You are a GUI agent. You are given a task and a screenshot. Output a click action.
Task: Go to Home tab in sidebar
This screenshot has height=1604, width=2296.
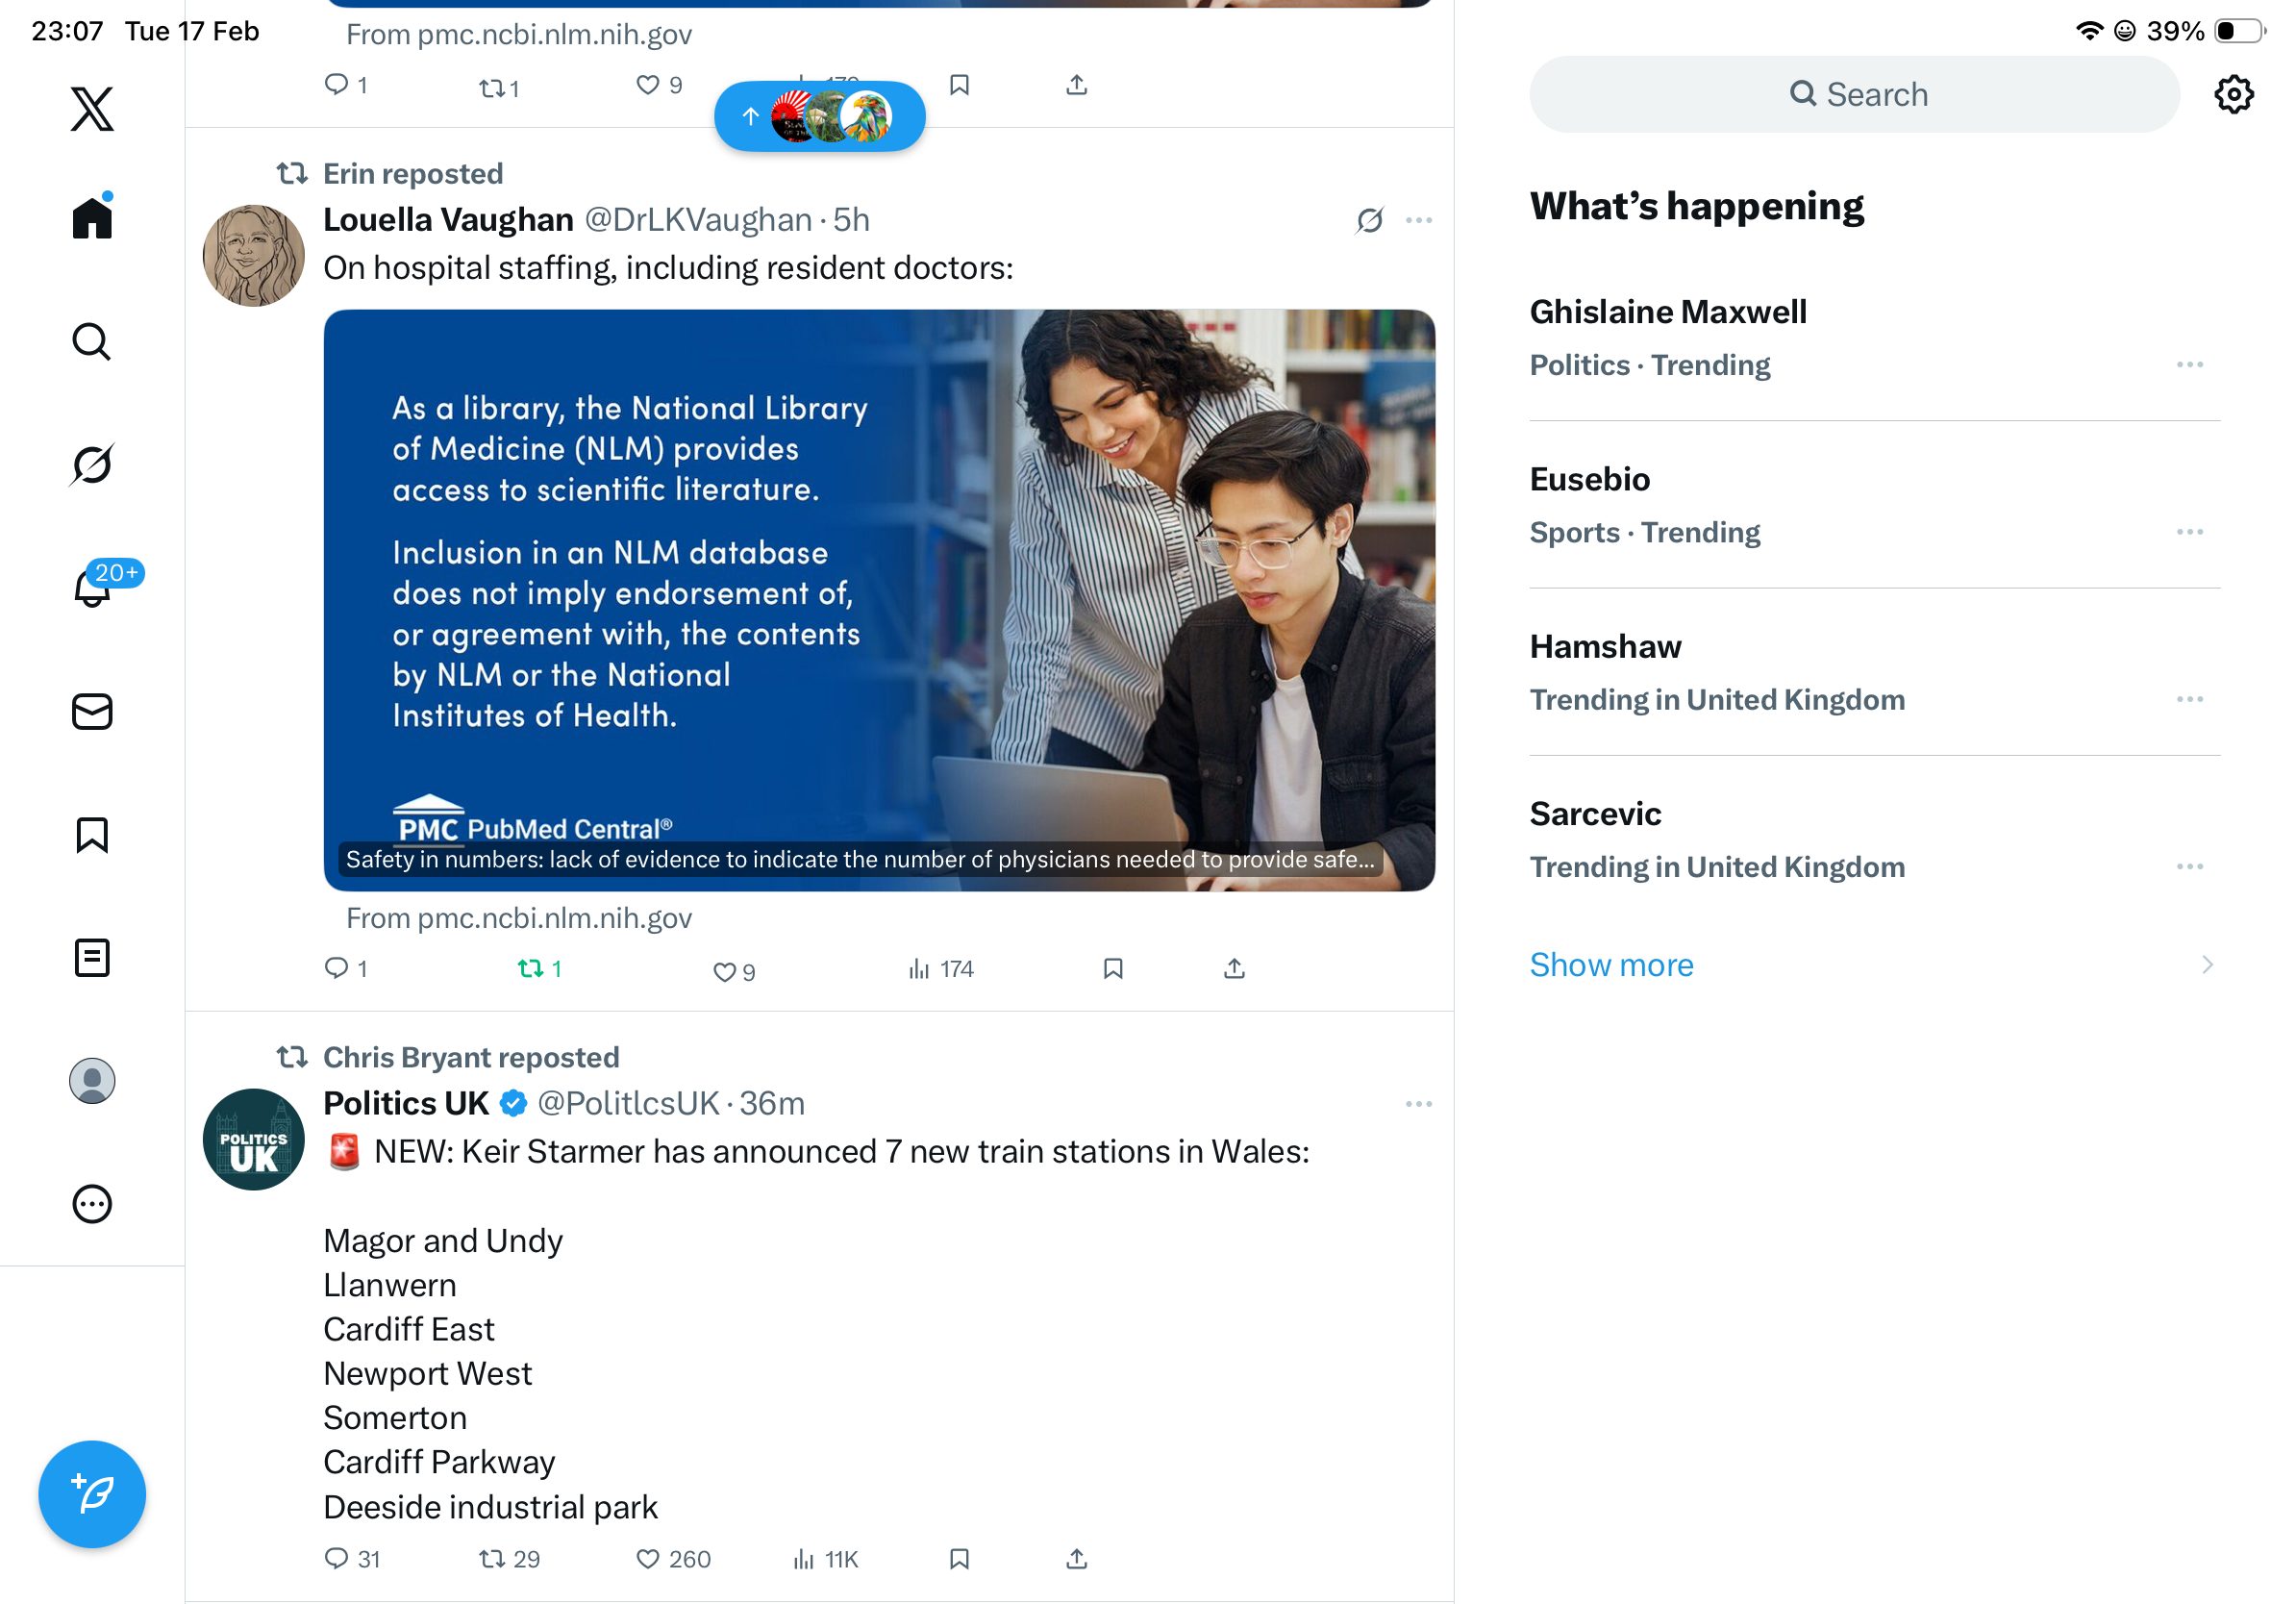[92, 218]
